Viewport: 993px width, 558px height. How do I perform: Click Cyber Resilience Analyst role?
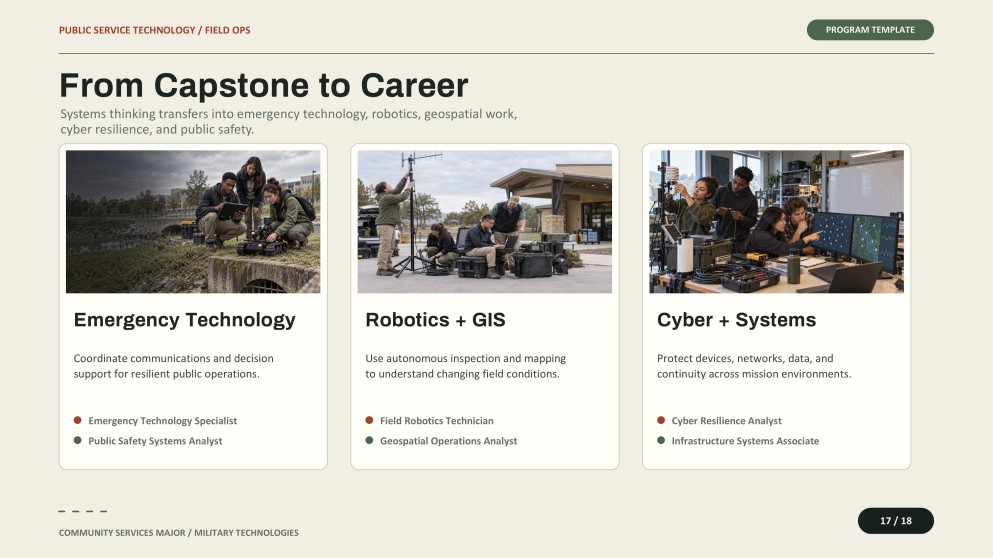726,421
